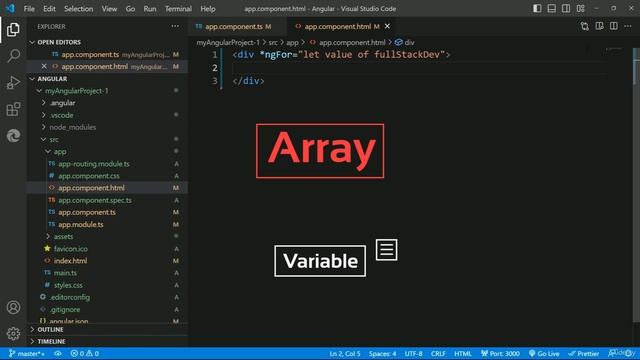This screenshot has height=360, width=640.
Task: Click Ln 2, Col 5 cursor position
Action: pos(345,353)
